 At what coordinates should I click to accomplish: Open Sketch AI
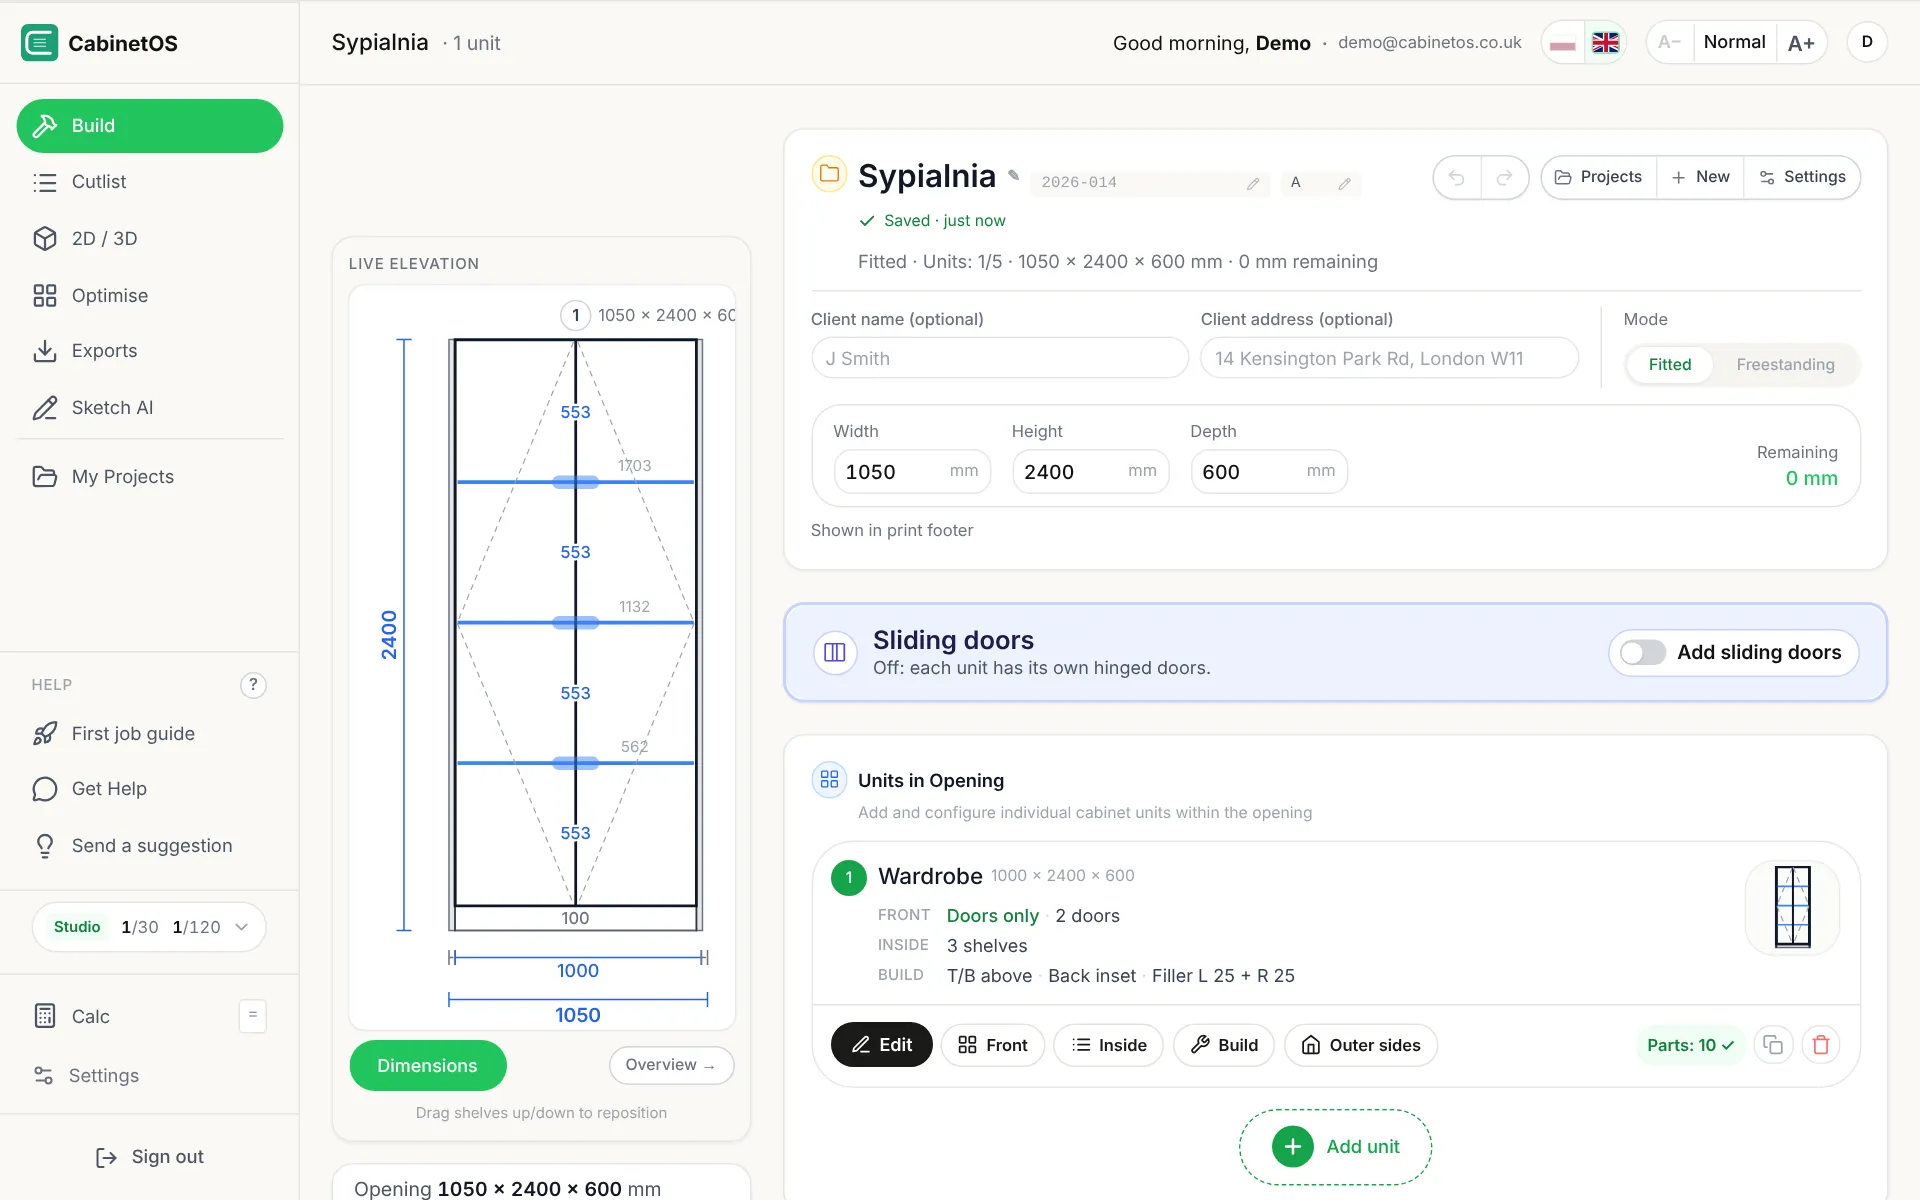coord(150,408)
